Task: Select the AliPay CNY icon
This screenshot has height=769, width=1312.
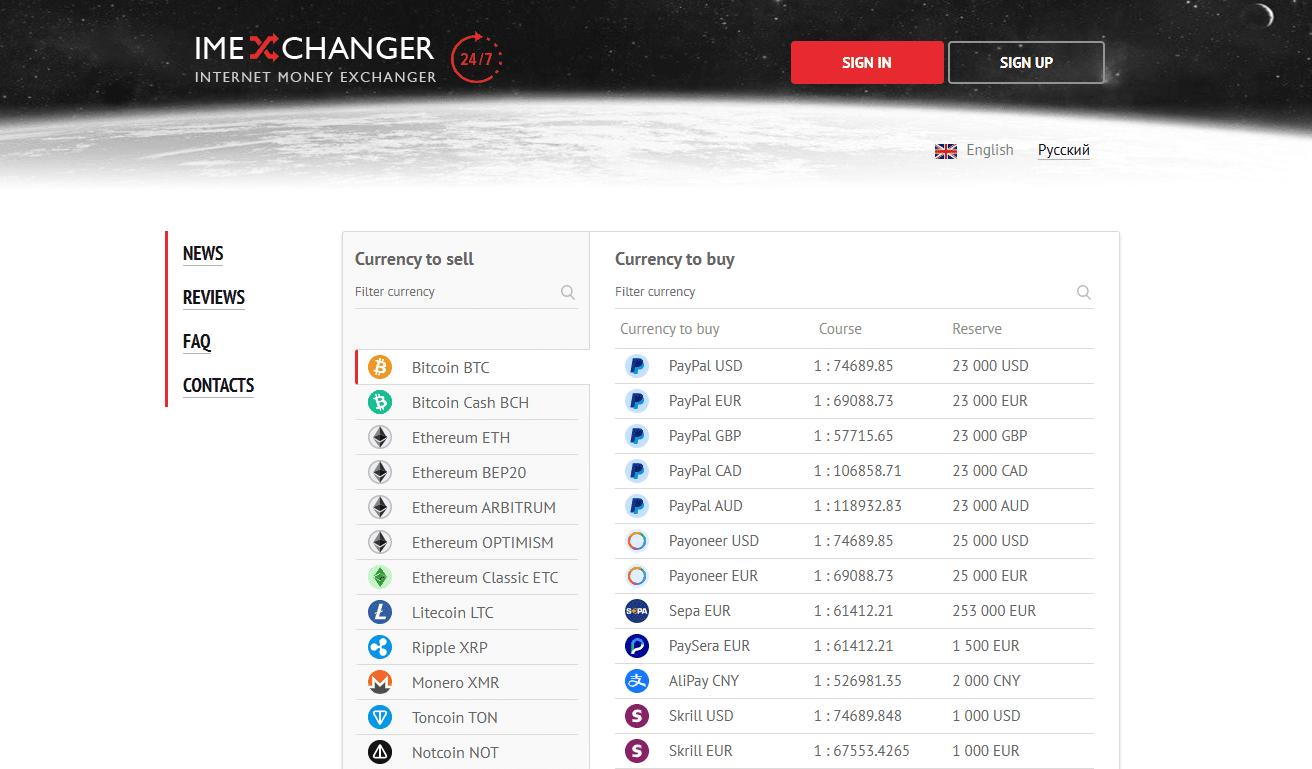Action: tap(637, 680)
